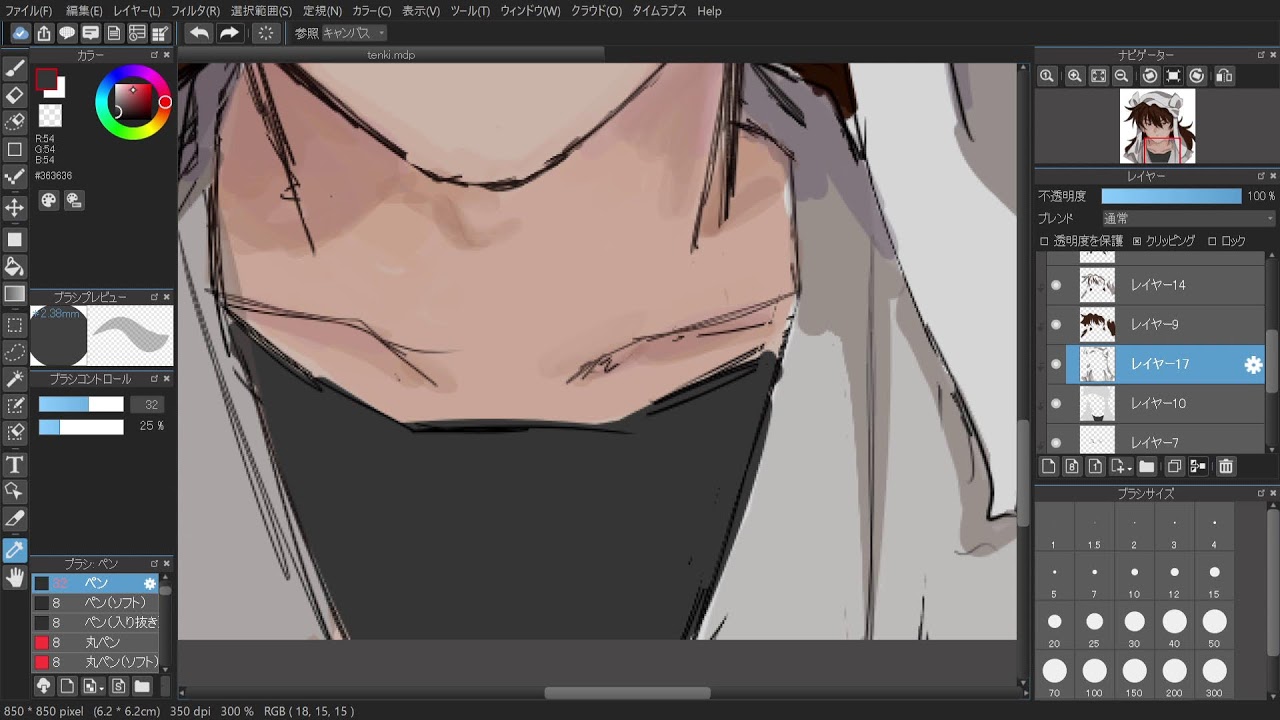Float the カラー panel
1280x720 pixels.
154,55
